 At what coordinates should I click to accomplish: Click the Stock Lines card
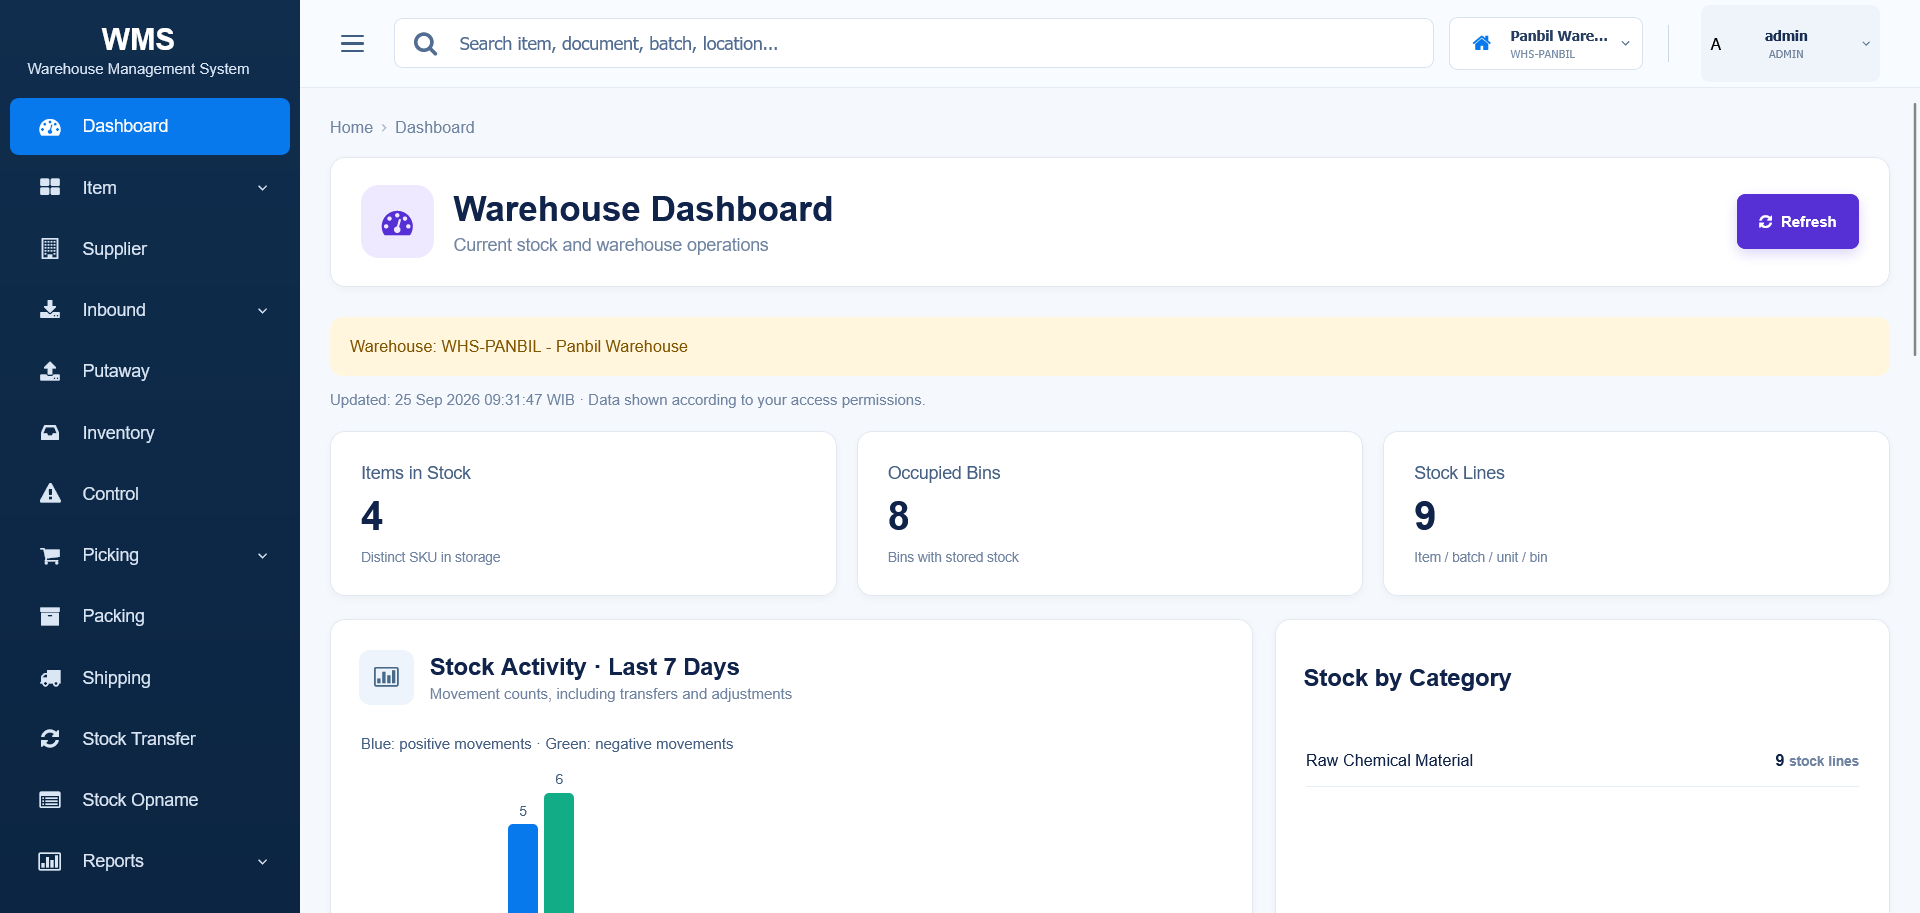pyautogui.click(x=1636, y=514)
